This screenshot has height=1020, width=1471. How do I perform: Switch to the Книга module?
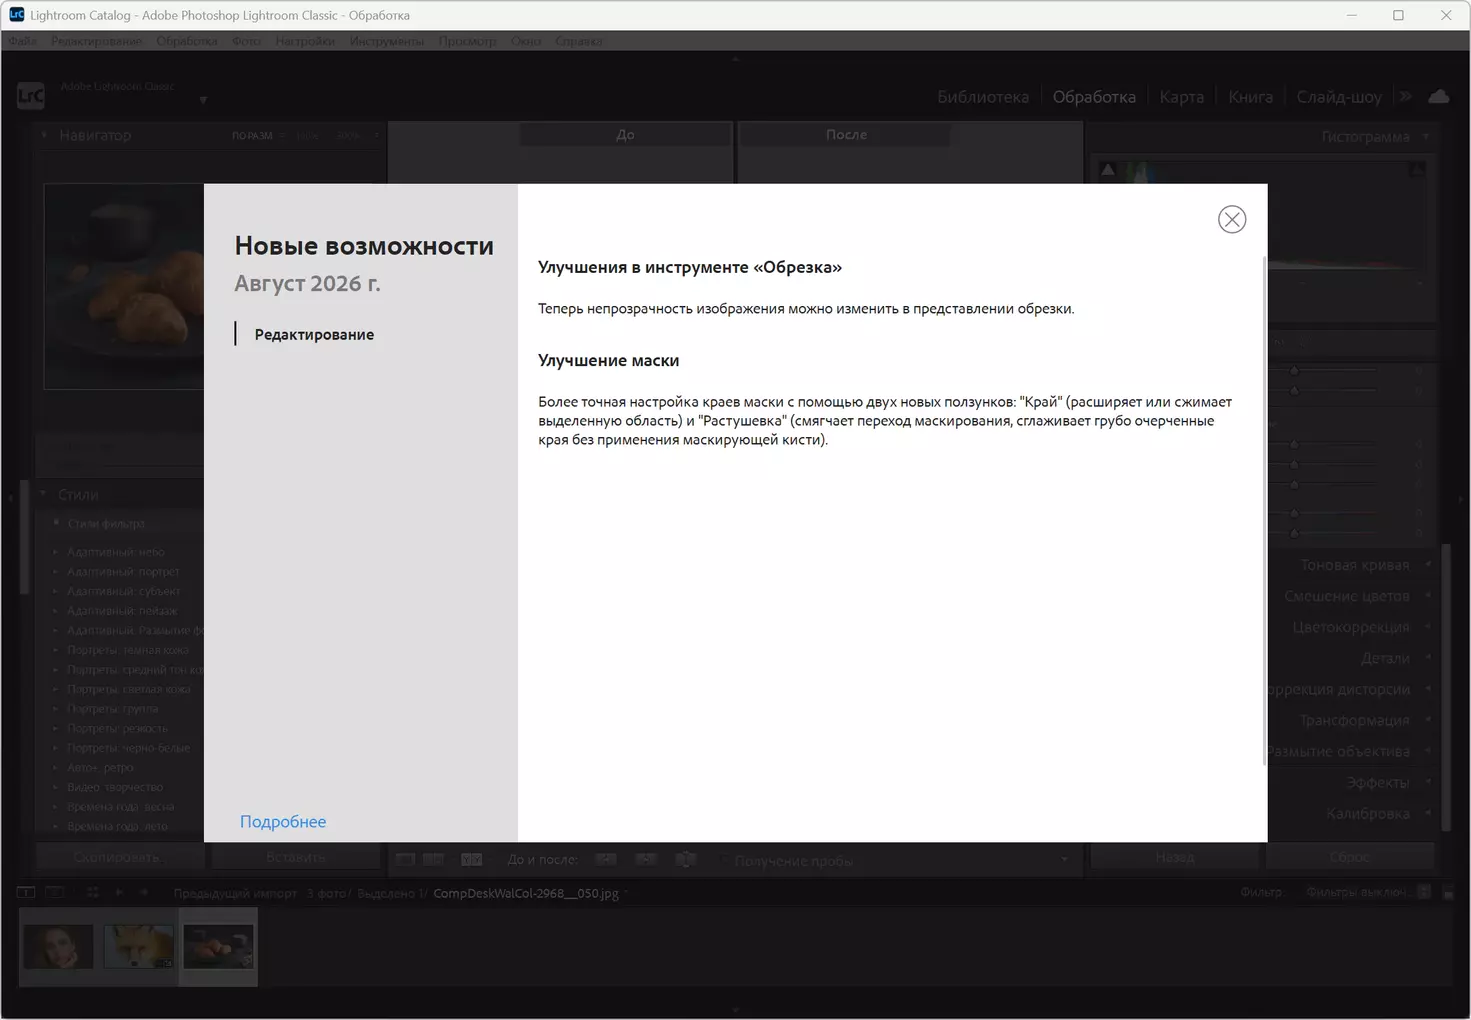1251,97
